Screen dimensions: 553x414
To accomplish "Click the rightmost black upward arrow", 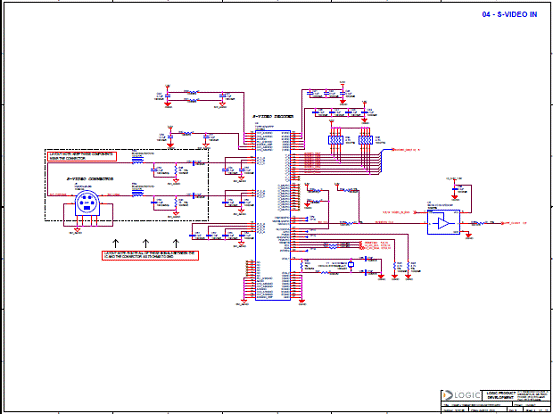I will click(176, 243).
